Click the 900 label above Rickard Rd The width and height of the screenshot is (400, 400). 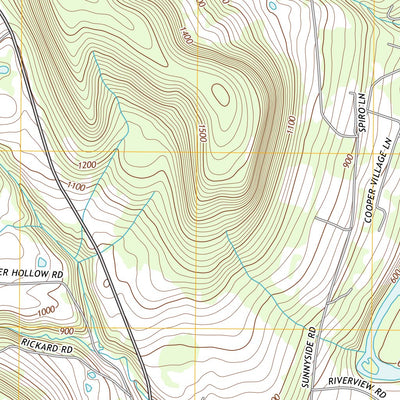pyautogui.click(x=67, y=331)
